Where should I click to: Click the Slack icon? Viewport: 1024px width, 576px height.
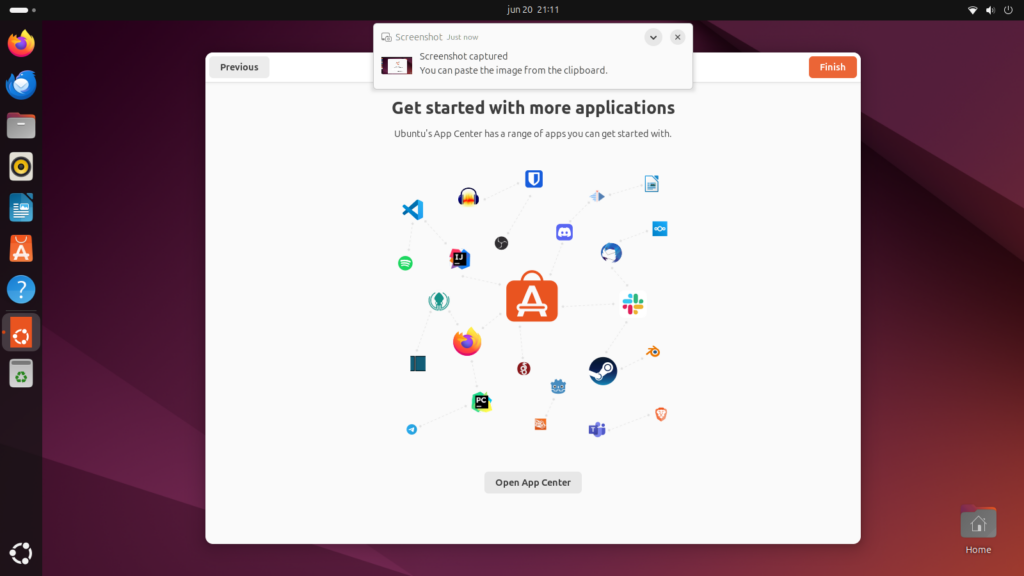click(632, 304)
